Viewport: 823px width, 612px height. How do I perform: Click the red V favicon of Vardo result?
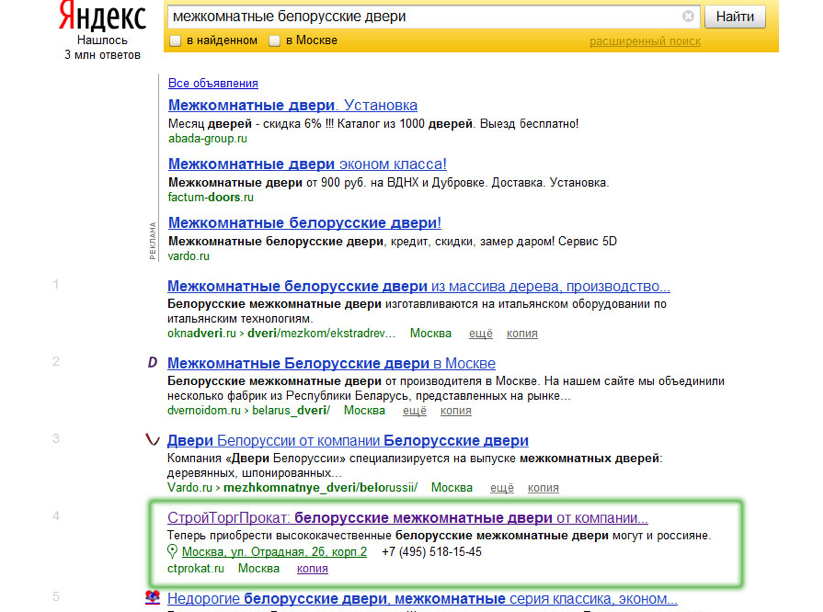pyautogui.click(x=151, y=440)
